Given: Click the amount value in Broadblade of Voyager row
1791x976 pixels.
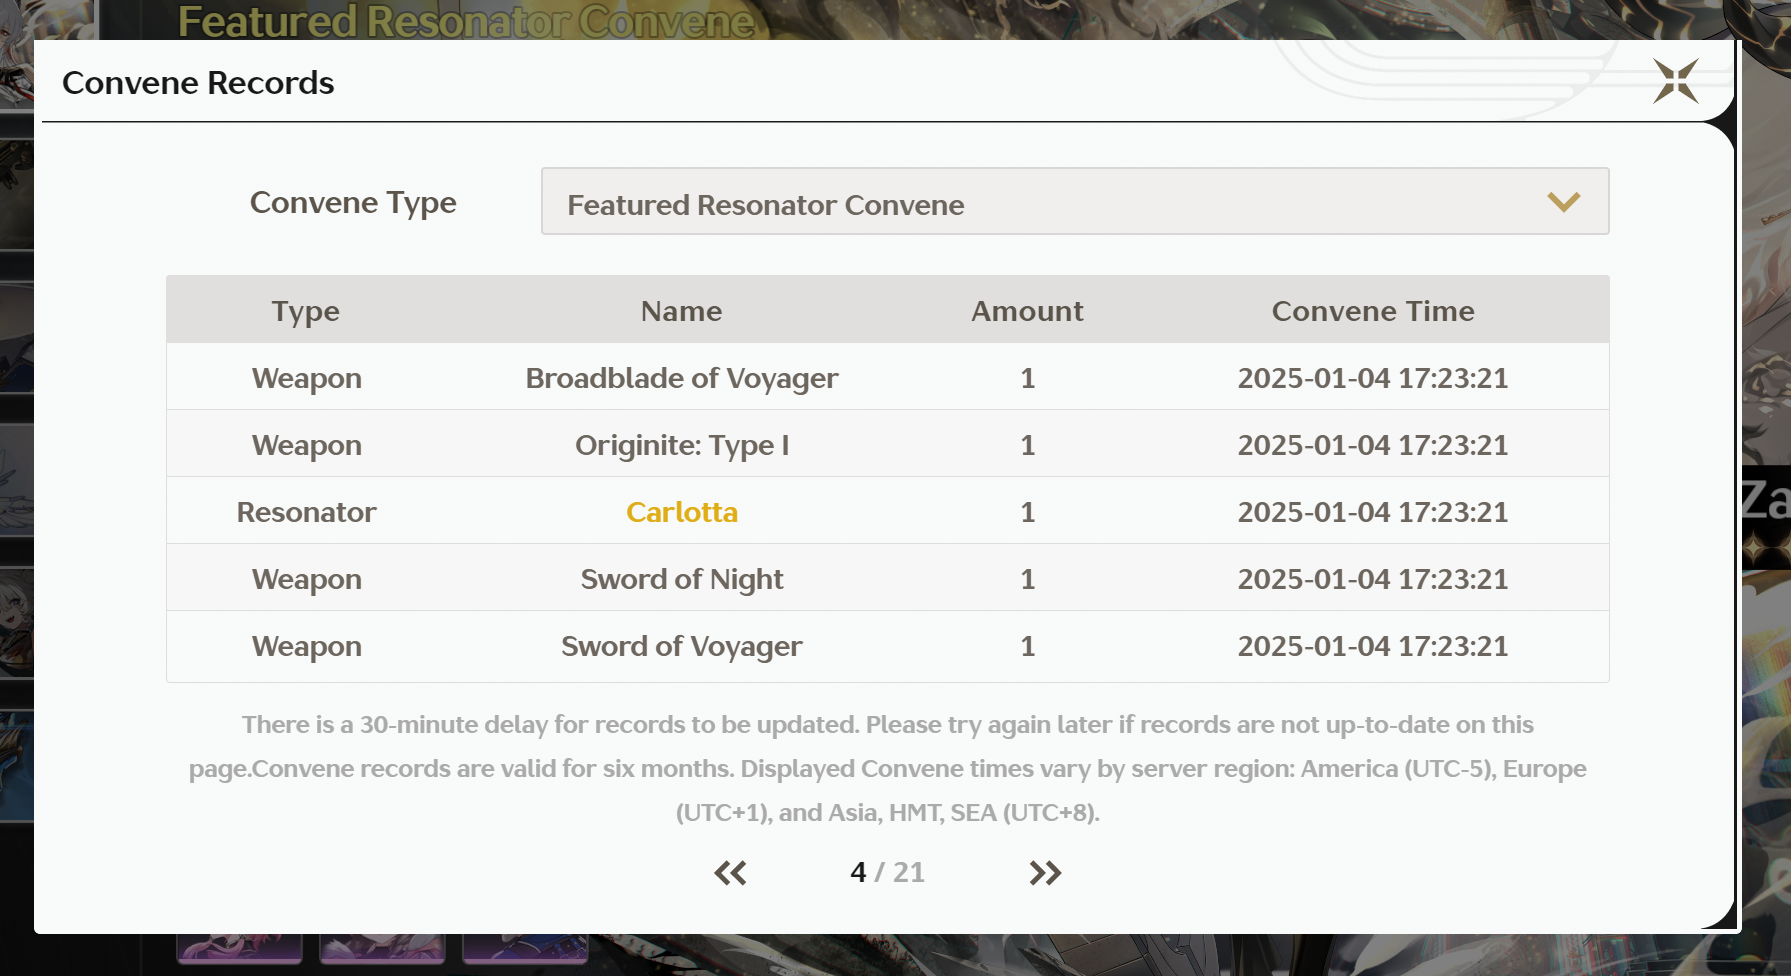Looking at the screenshot, I should coord(1027,378).
